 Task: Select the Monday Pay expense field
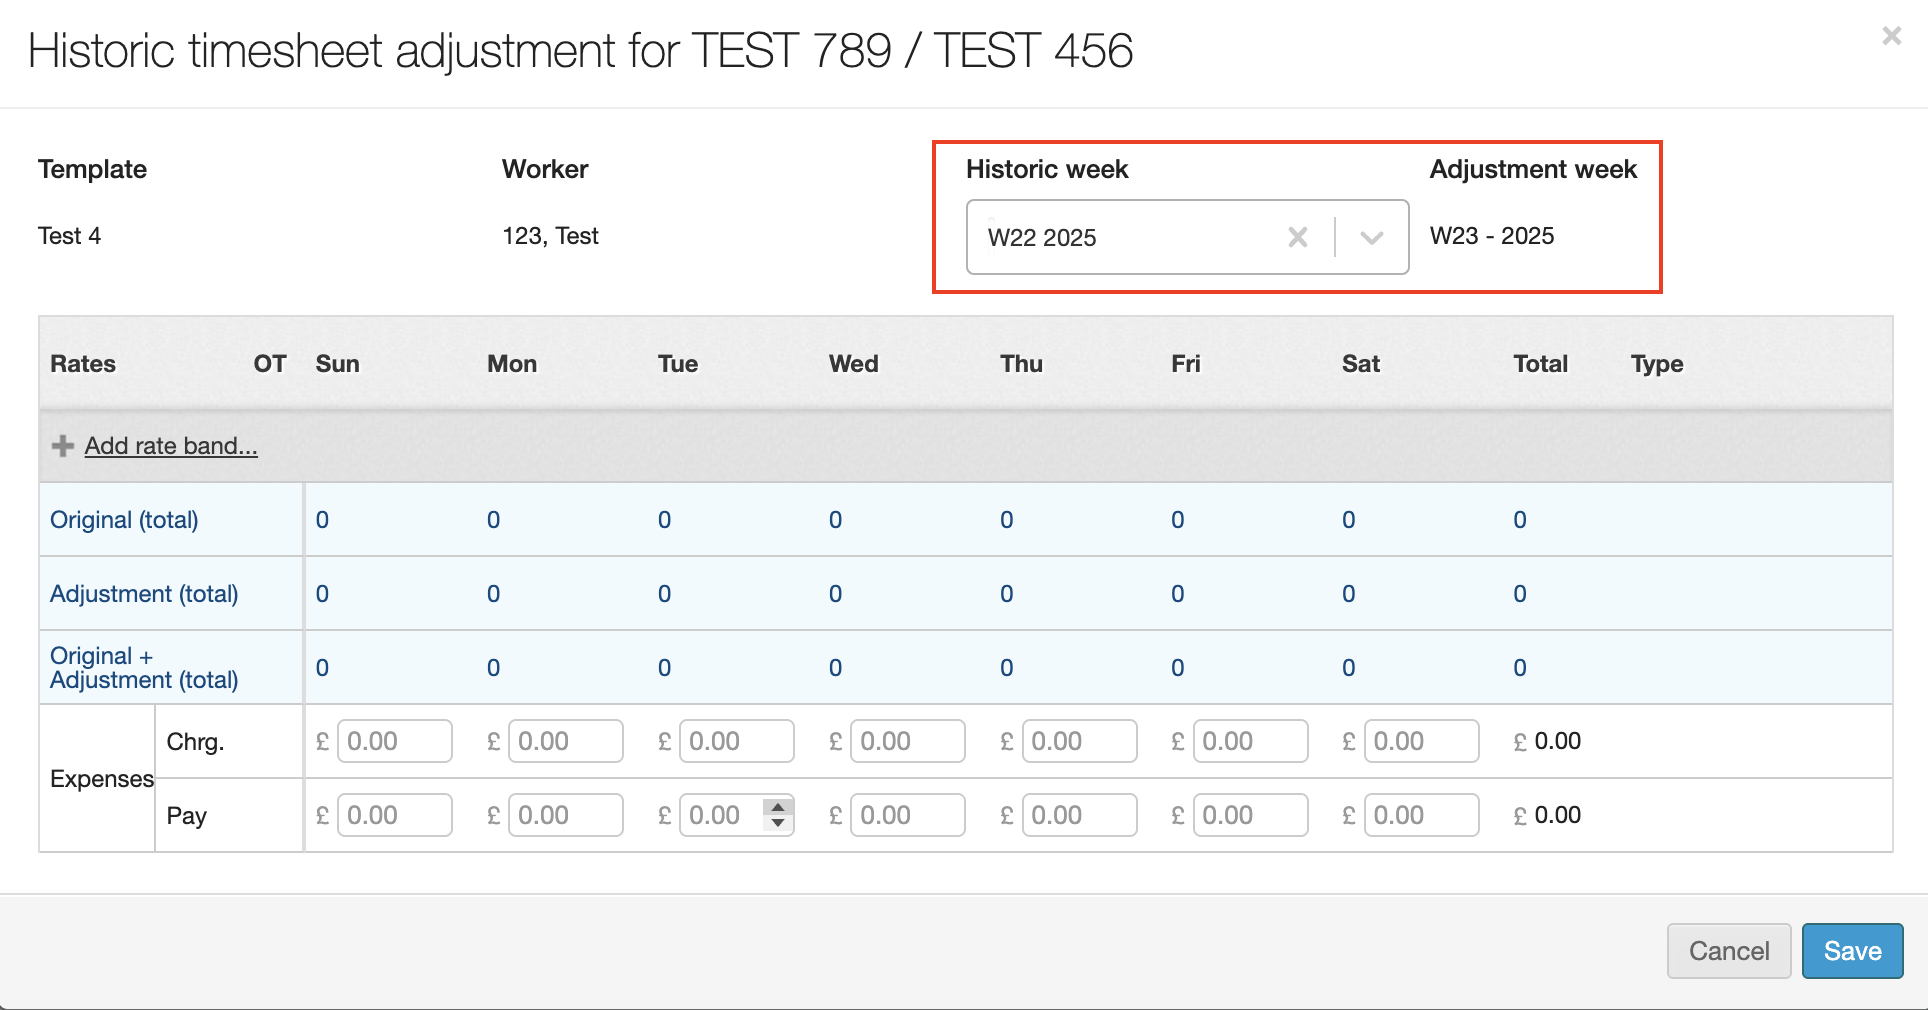point(565,815)
